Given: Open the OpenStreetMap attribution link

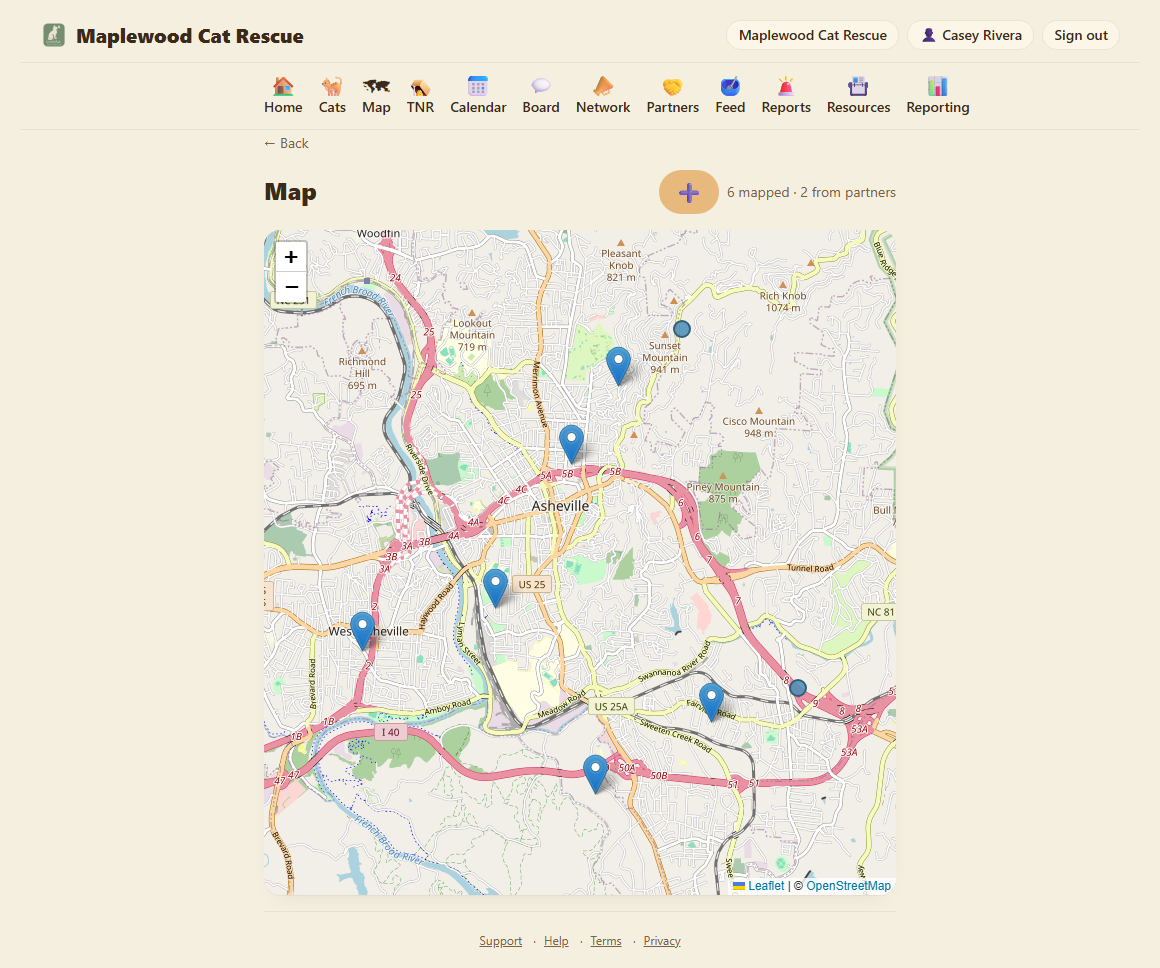Looking at the screenshot, I should pos(849,886).
